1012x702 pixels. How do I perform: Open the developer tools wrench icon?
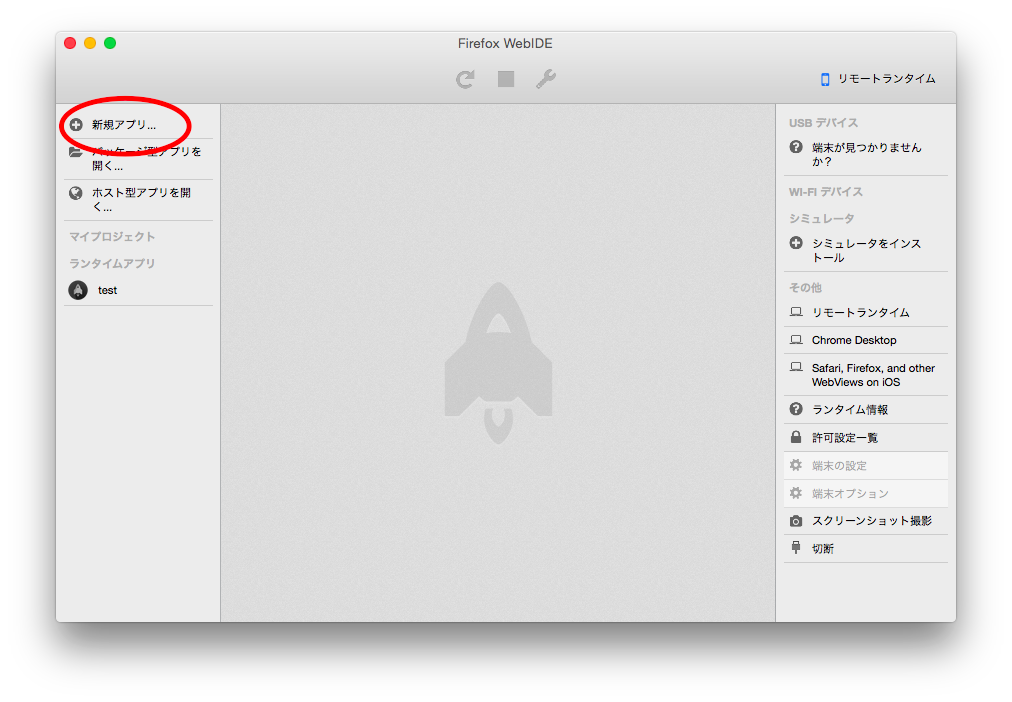point(546,79)
